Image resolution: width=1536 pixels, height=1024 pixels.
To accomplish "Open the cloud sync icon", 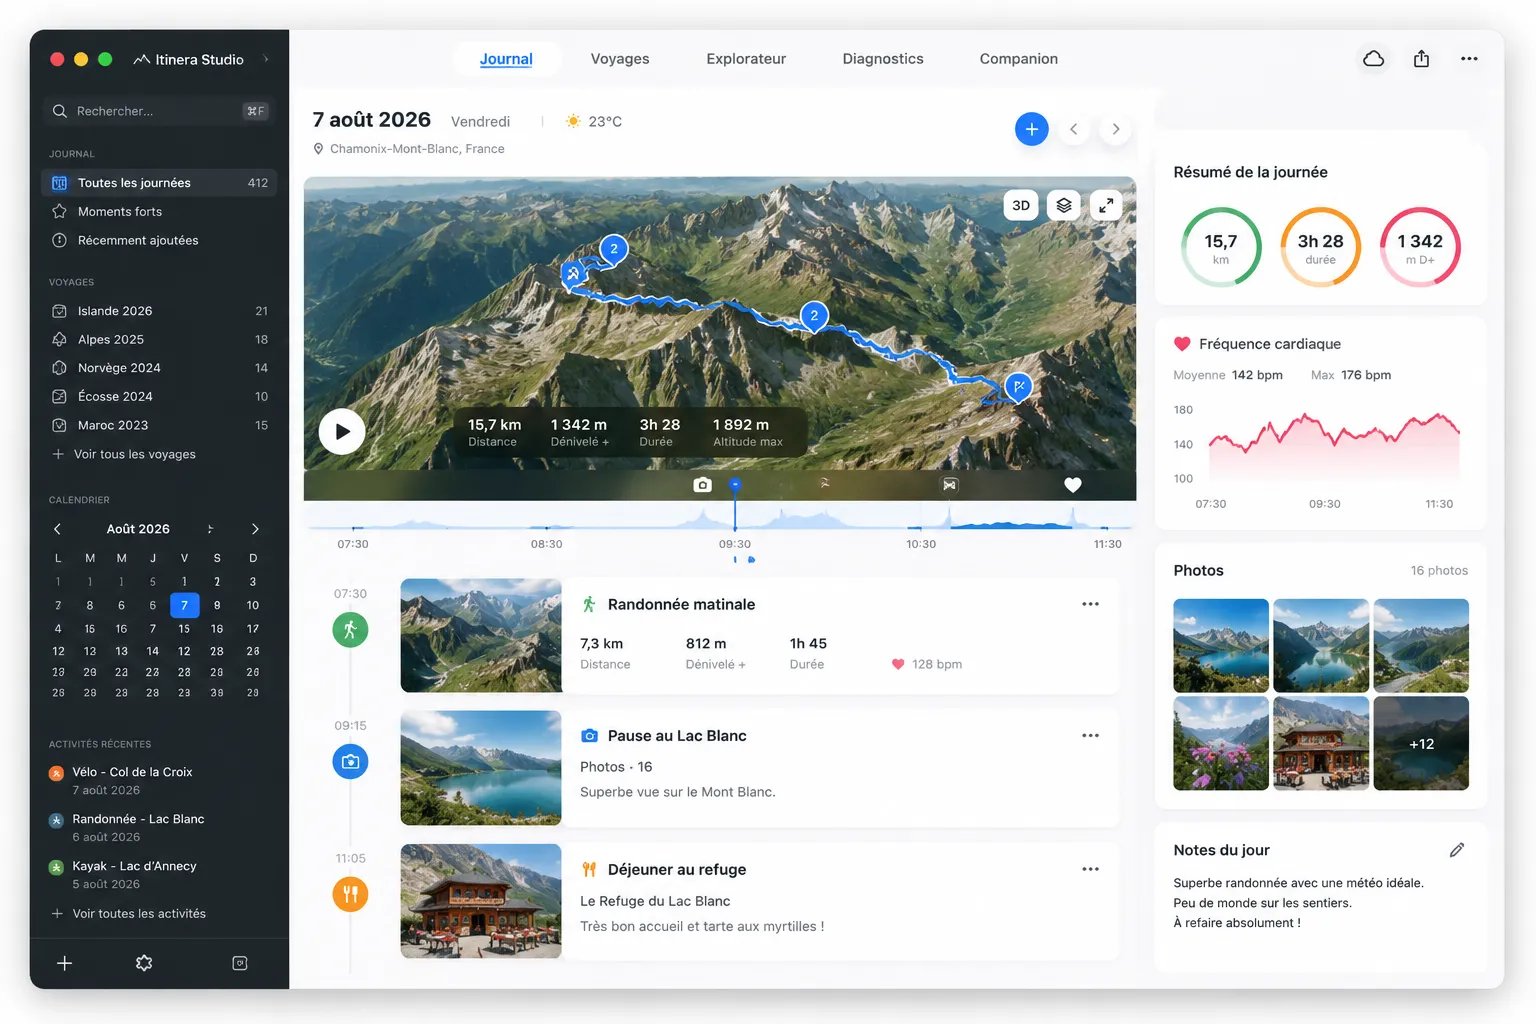I will (x=1374, y=59).
